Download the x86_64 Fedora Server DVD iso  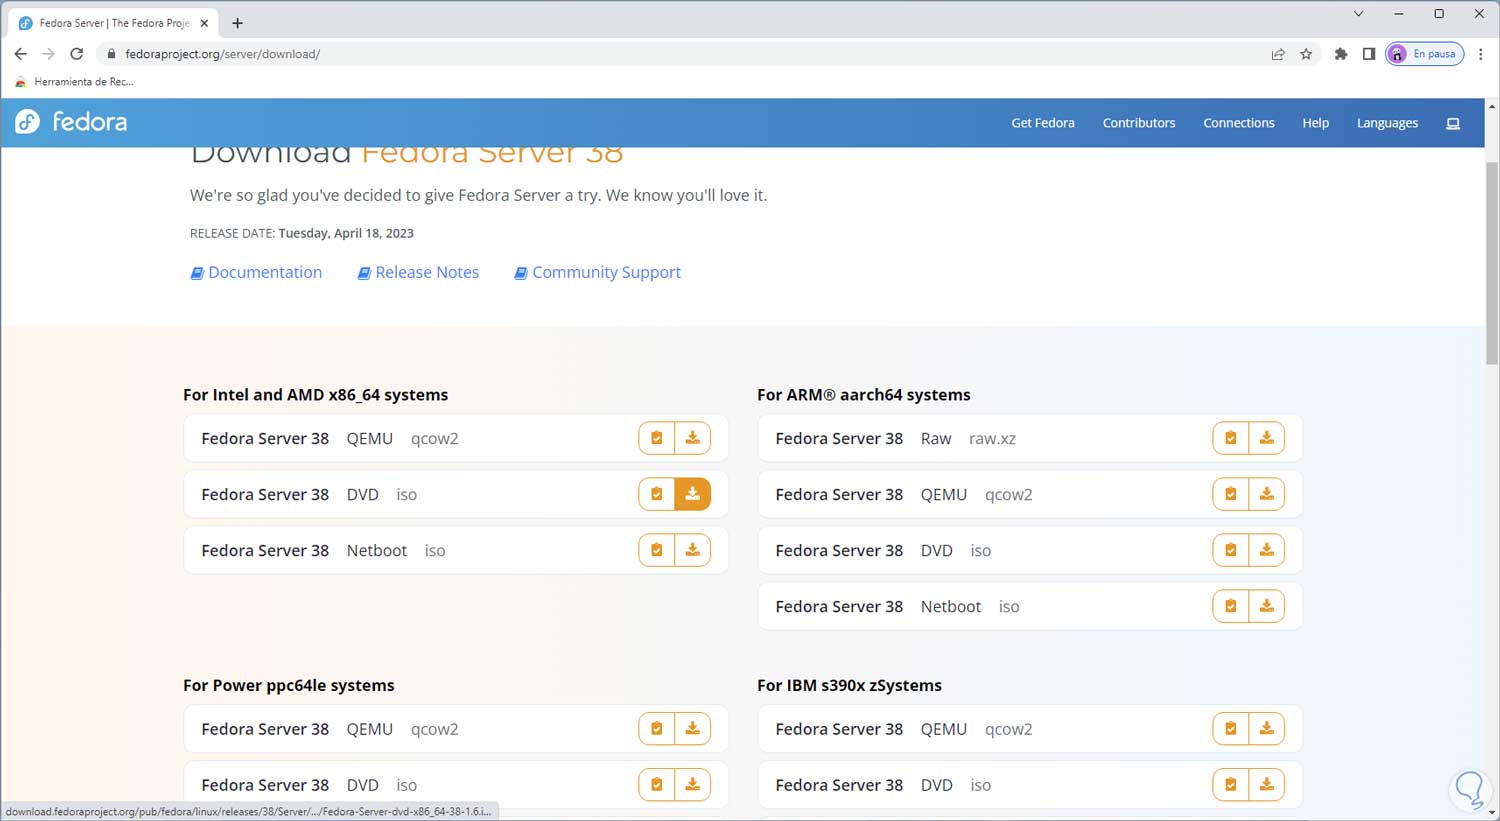pos(692,494)
